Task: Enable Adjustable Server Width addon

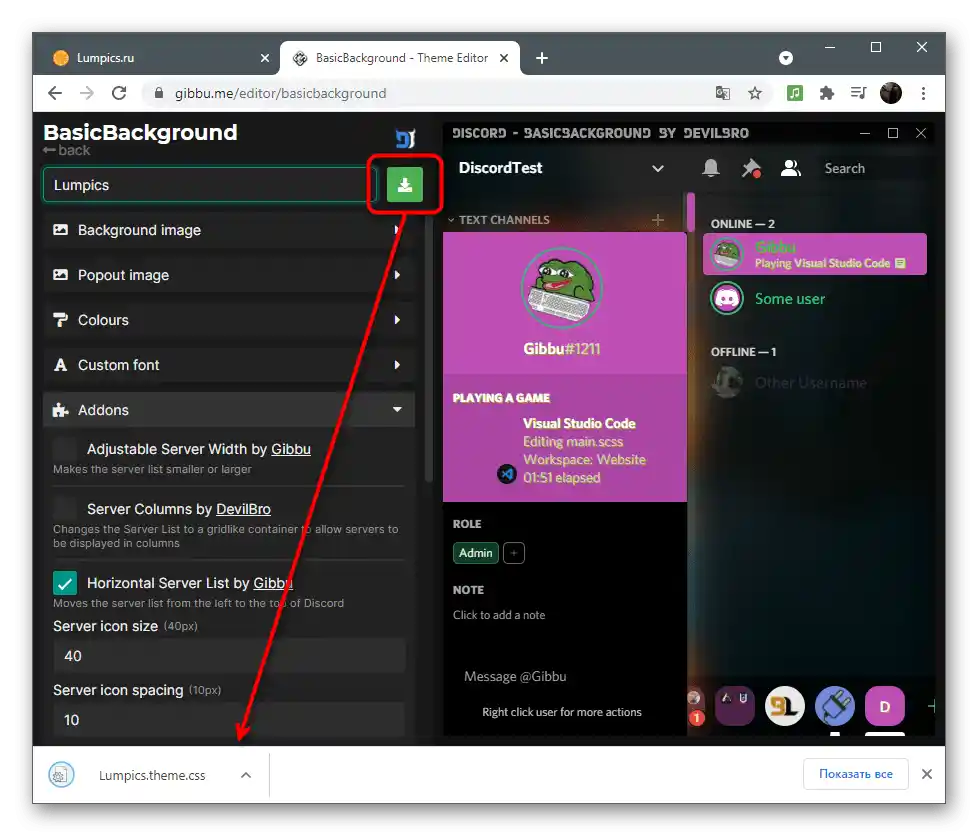Action: (65, 449)
